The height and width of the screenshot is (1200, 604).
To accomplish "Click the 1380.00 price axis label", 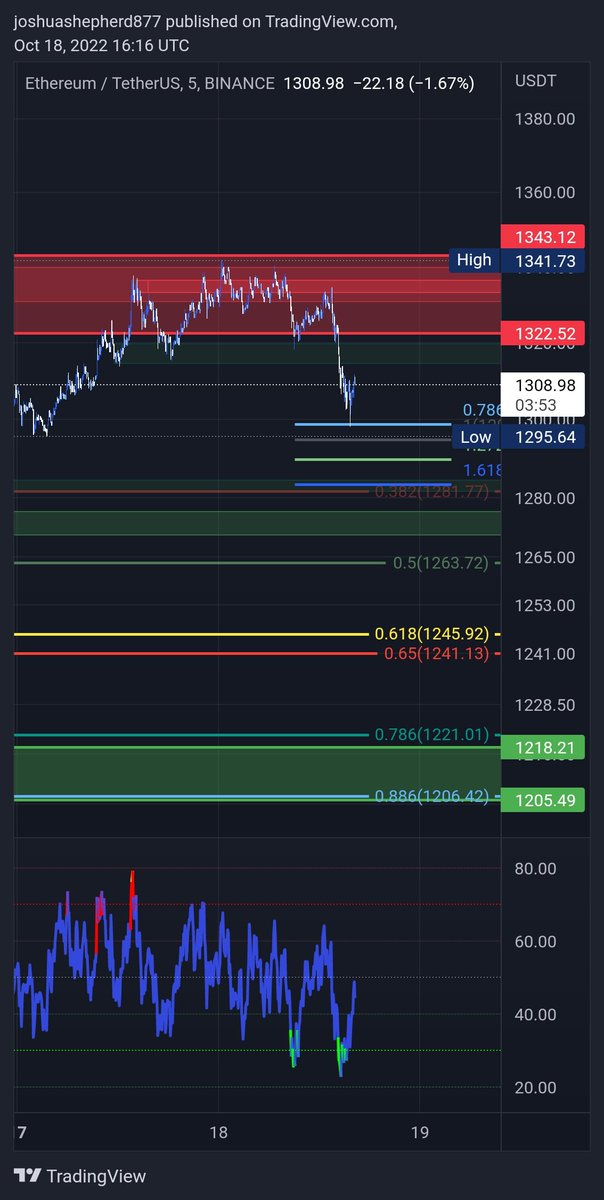I will tap(544, 119).
